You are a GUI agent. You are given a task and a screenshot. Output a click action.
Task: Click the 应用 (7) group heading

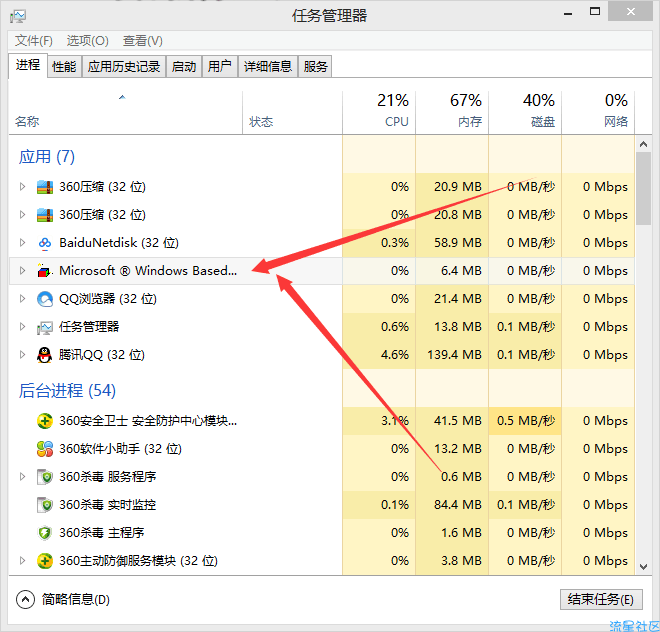(47, 157)
